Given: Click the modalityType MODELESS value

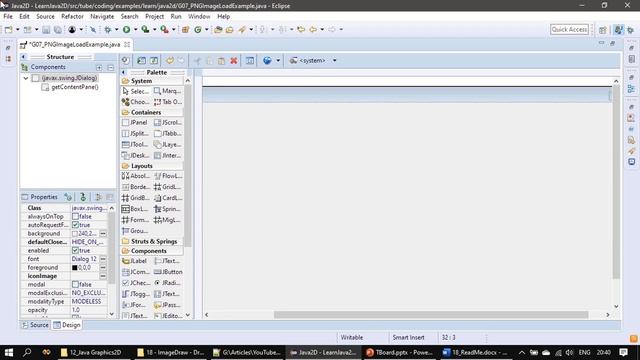Looking at the screenshot, I should pyautogui.click(x=86, y=301).
